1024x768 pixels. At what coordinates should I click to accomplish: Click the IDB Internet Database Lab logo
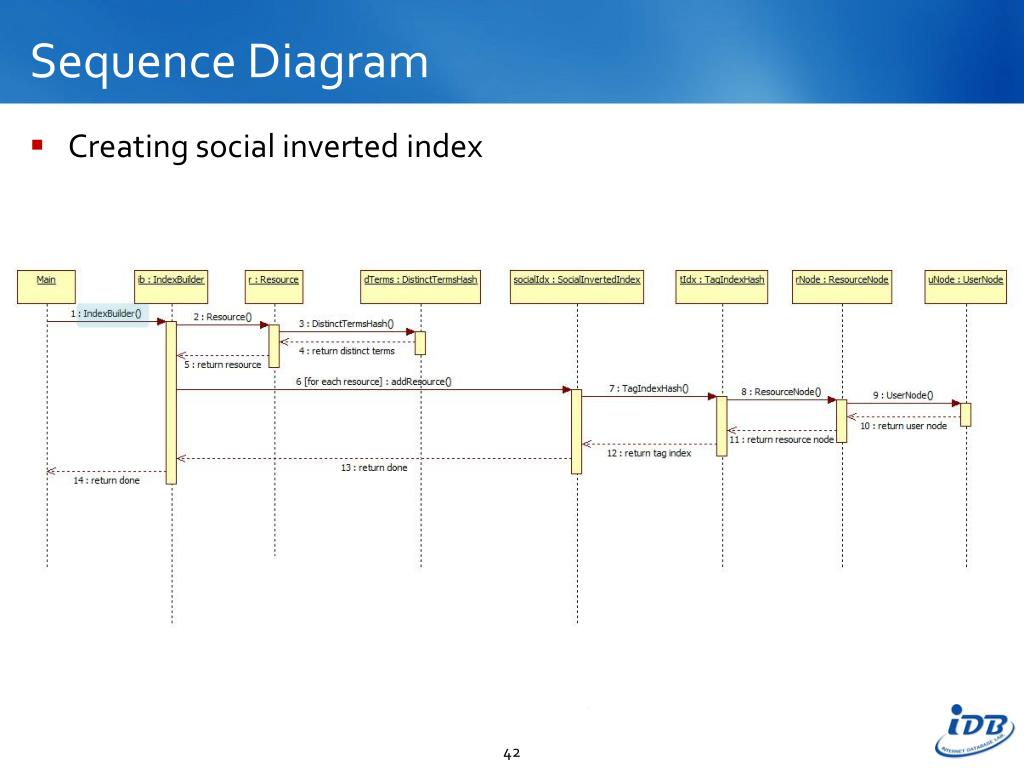point(976,731)
